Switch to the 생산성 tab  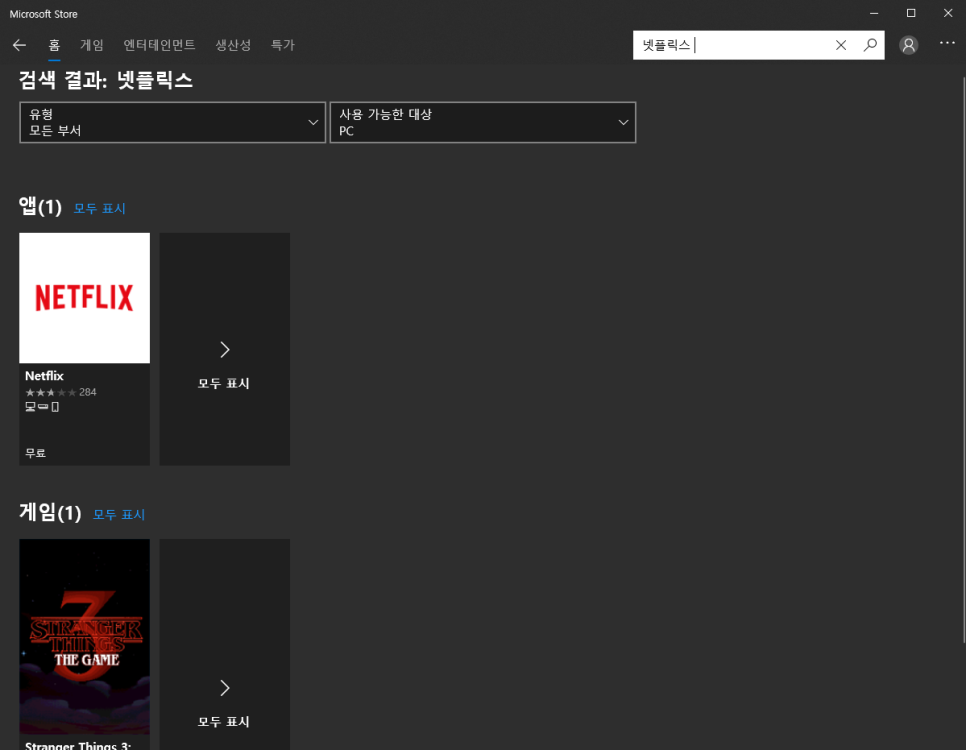233,45
